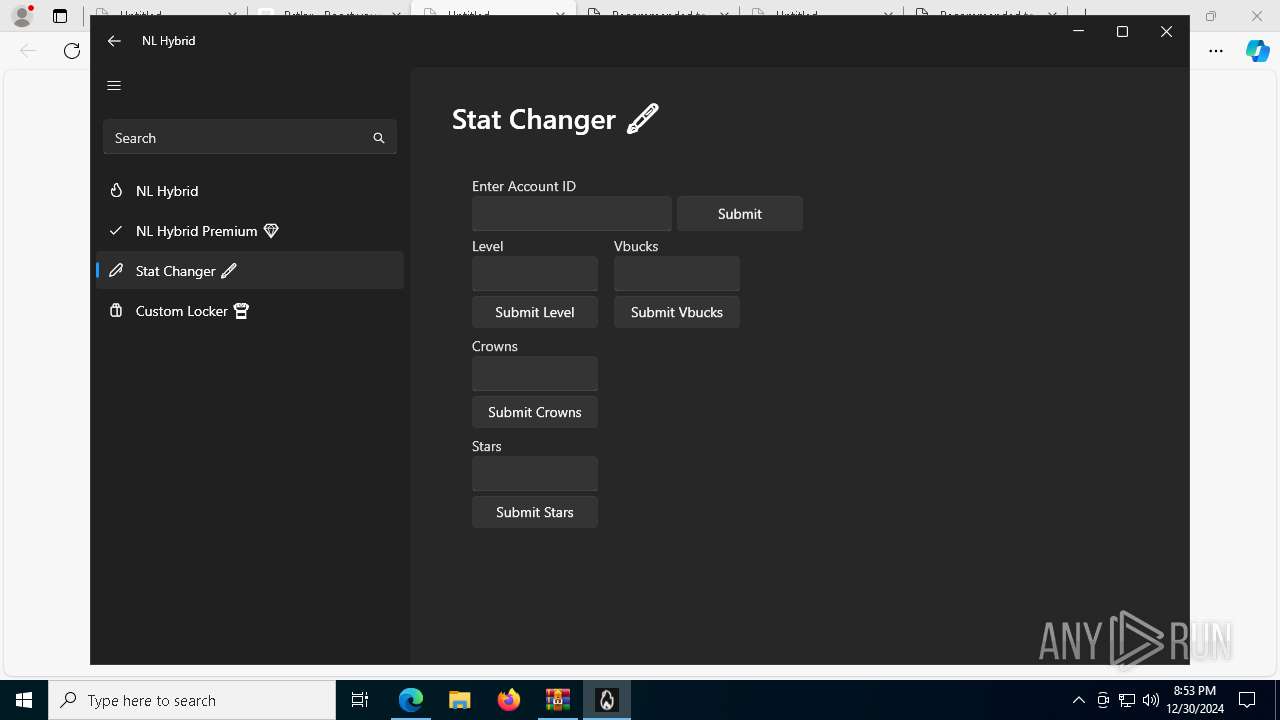Click the Level input field
Viewport: 1280px width, 720px height.
click(535, 274)
